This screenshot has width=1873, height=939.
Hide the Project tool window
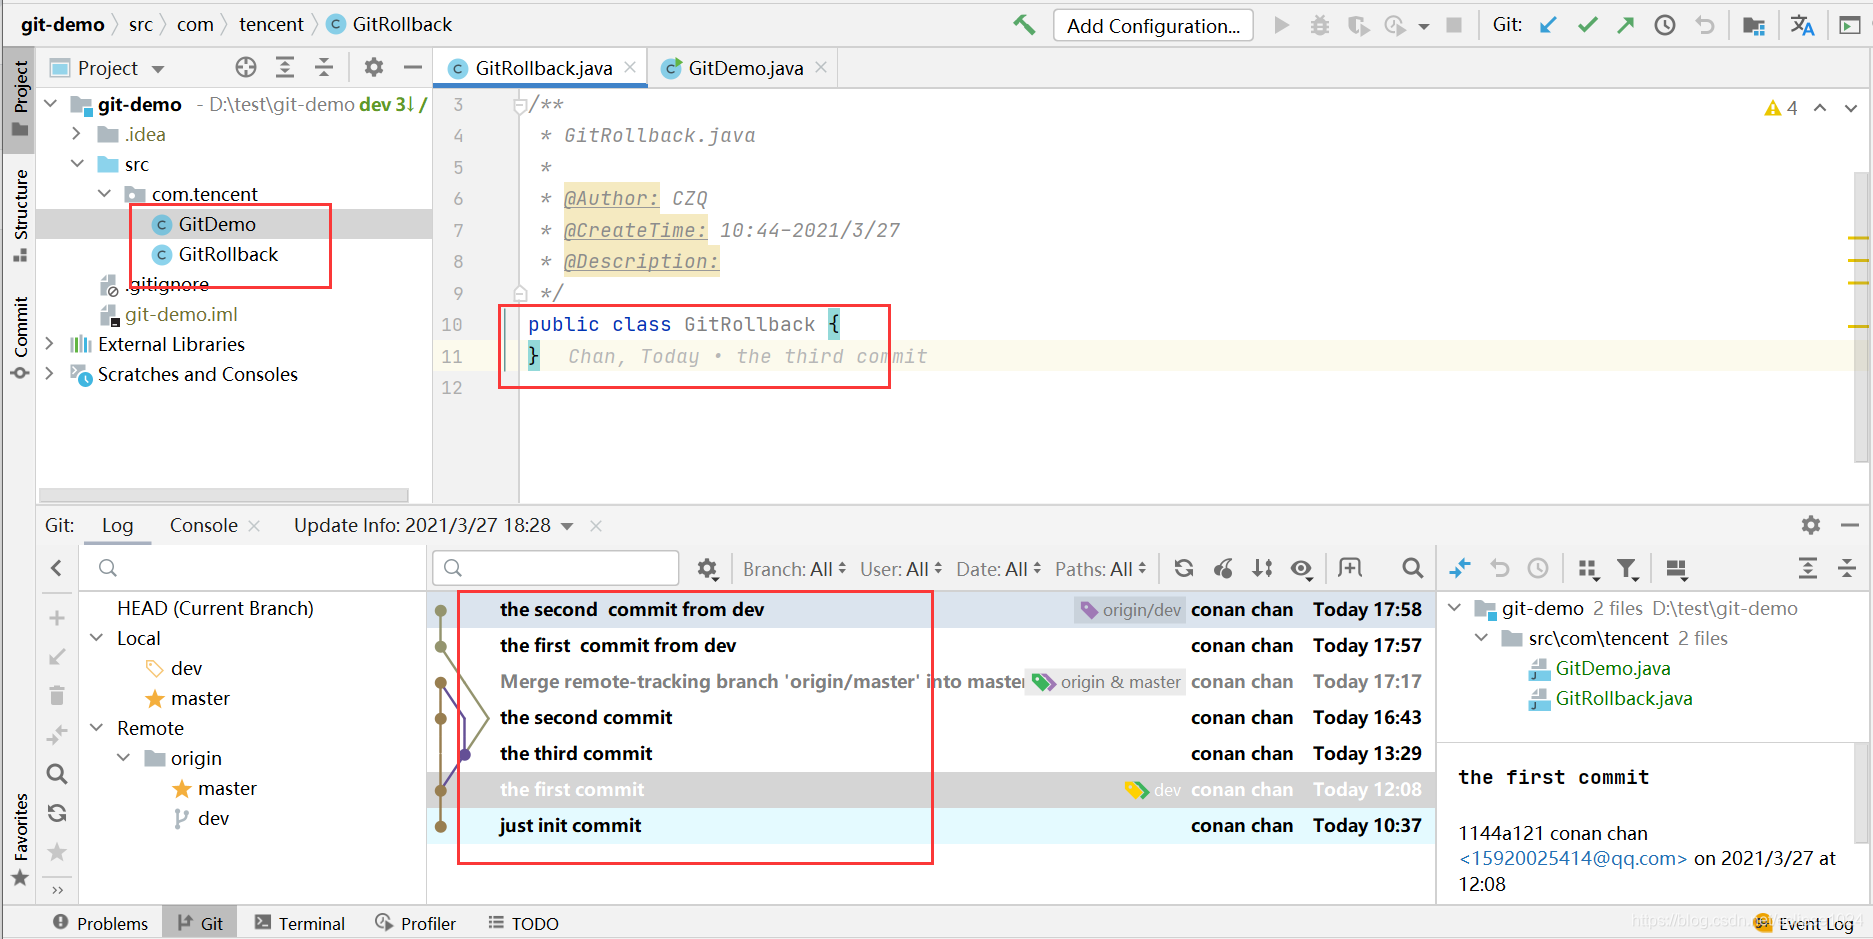pos(413,67)
